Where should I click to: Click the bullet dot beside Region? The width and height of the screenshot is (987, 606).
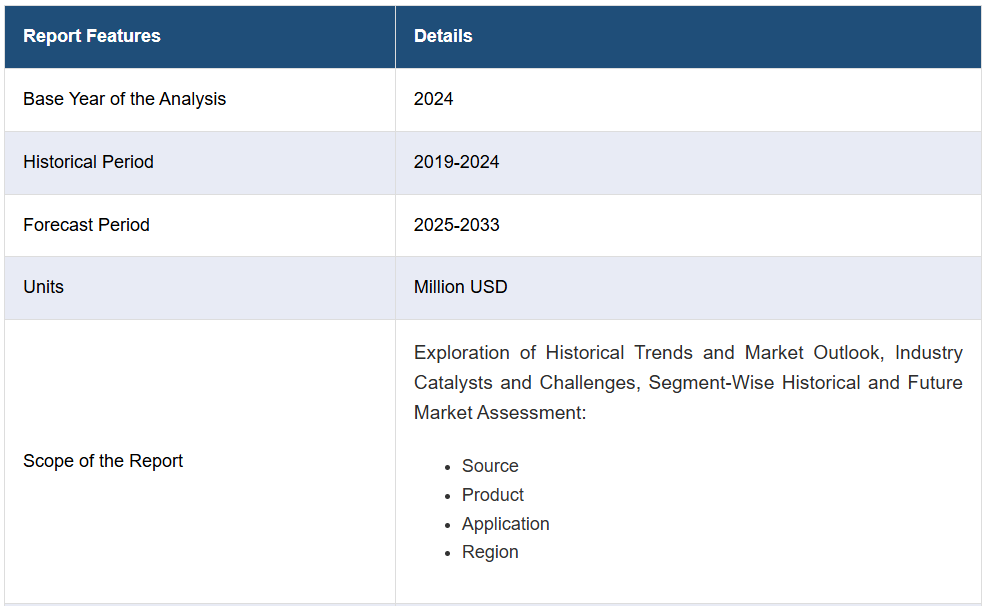pyautogui.click(x=448, y=554)
